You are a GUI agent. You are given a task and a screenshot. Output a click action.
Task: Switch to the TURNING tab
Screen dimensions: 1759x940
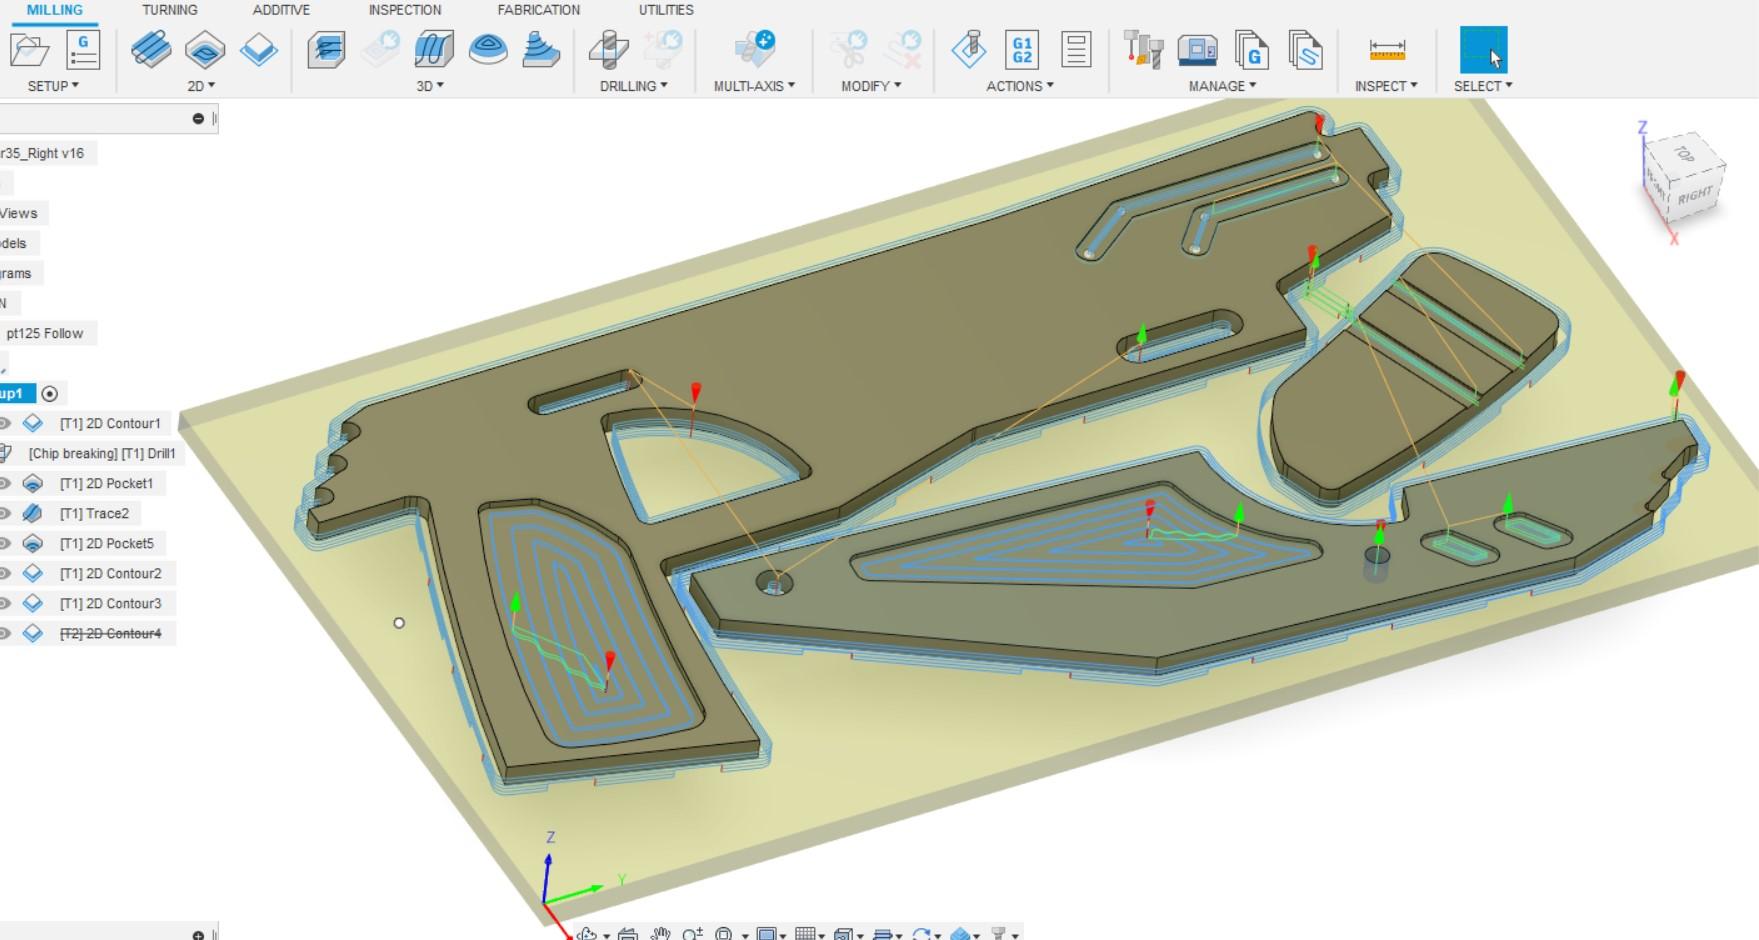point(170,10)
